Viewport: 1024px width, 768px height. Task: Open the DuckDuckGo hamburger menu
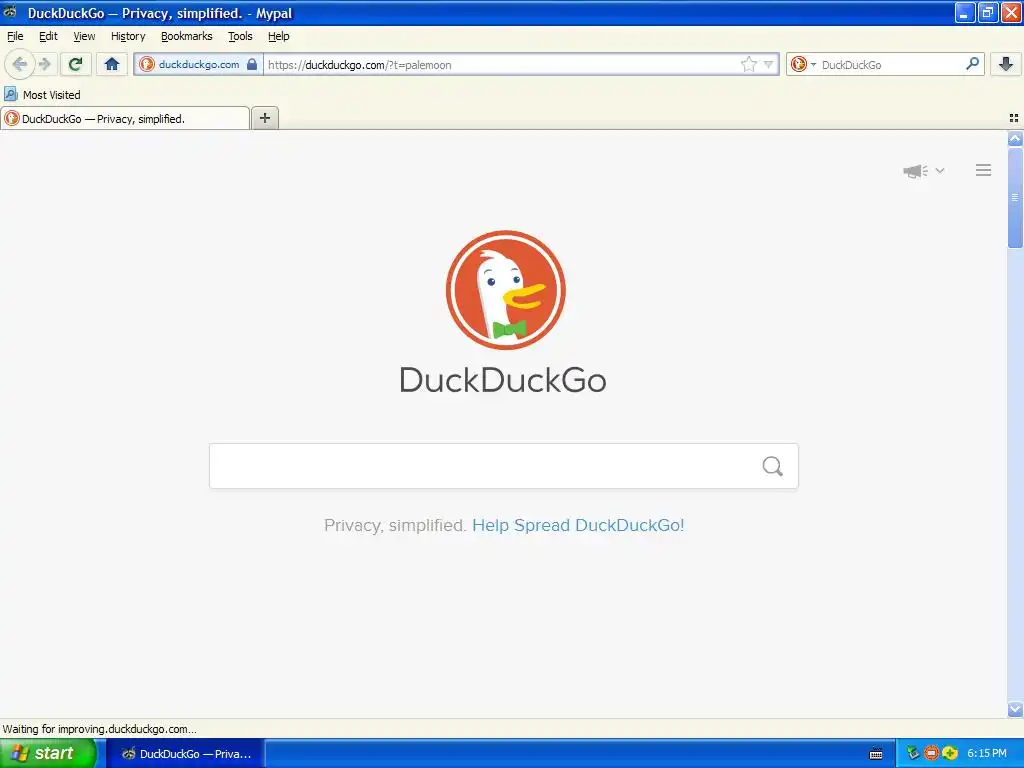click(984, 170)
